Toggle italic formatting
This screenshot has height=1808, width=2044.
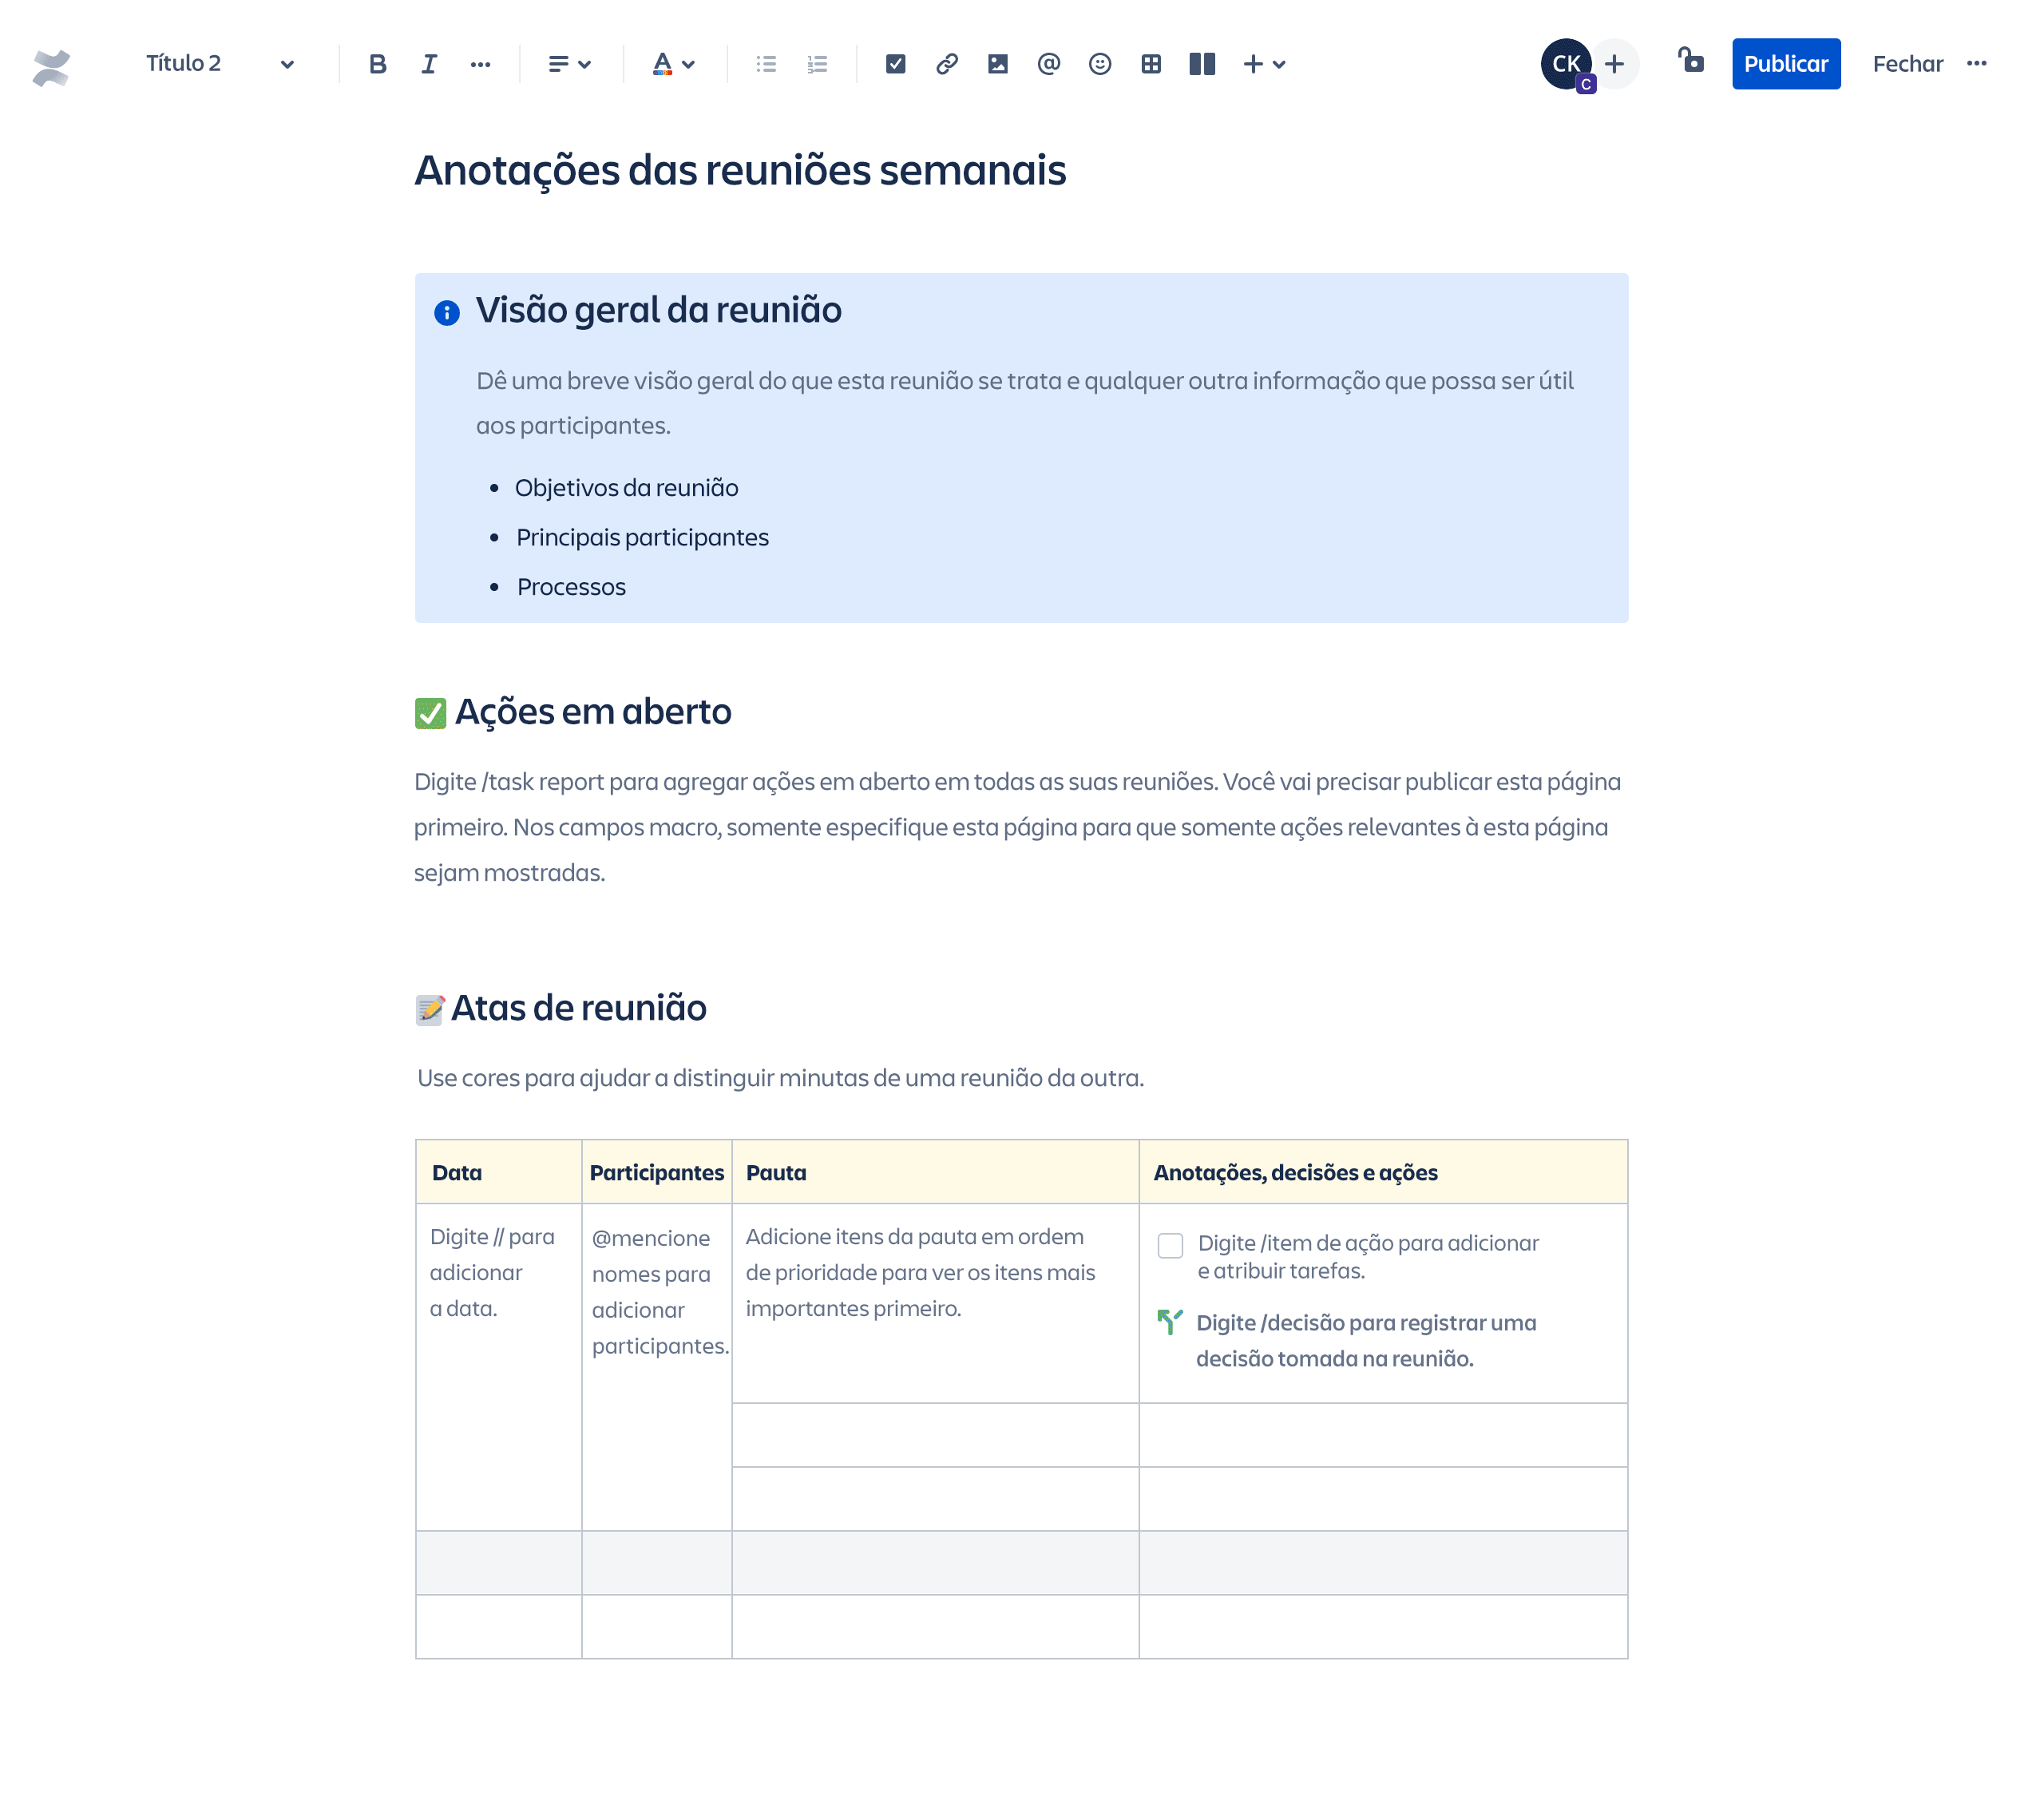pyautogui.click(x=429, y=64)
